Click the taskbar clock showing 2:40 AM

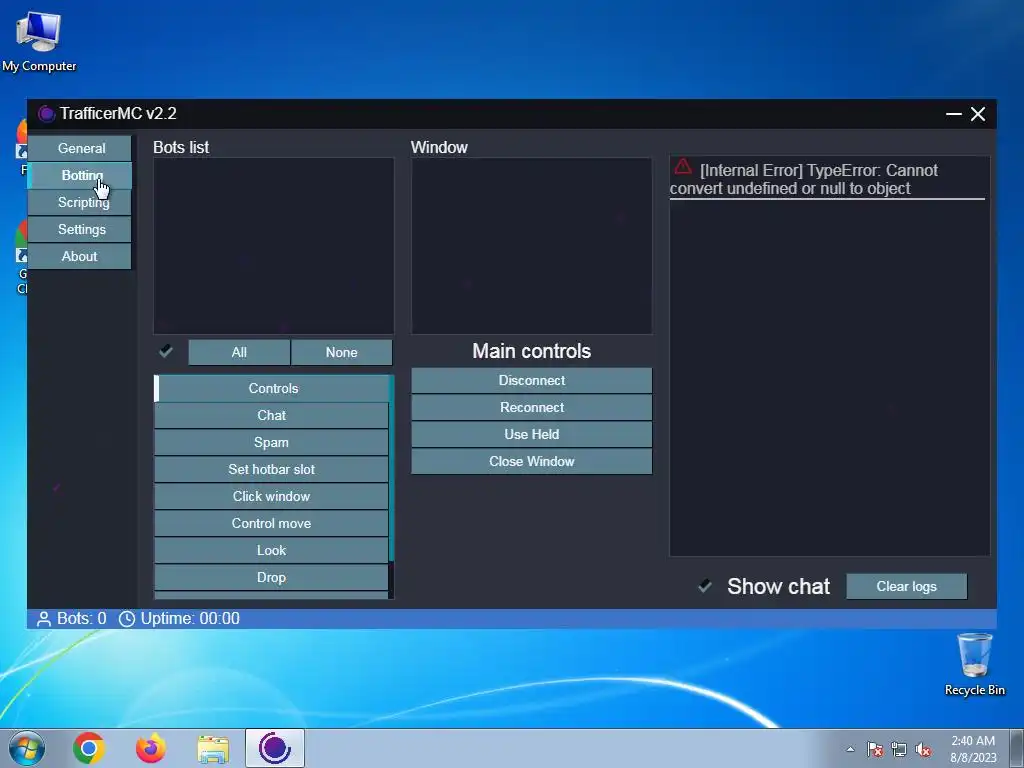(x=973, y=749)
